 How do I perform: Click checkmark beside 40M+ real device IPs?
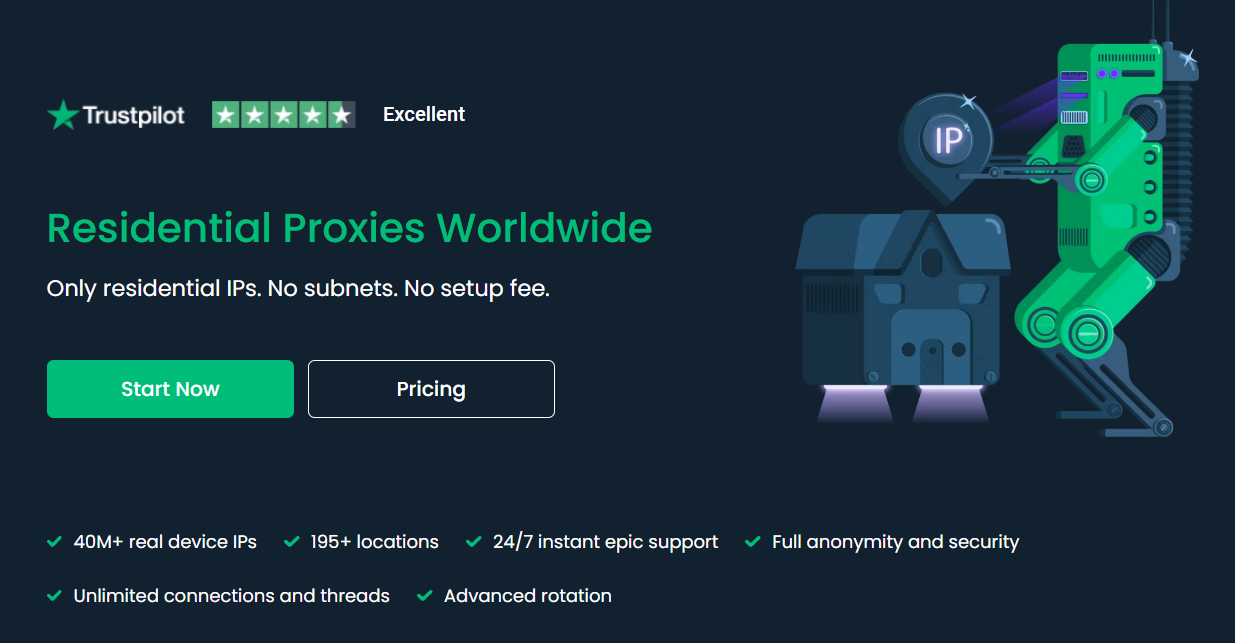click(x=55, y=542)
